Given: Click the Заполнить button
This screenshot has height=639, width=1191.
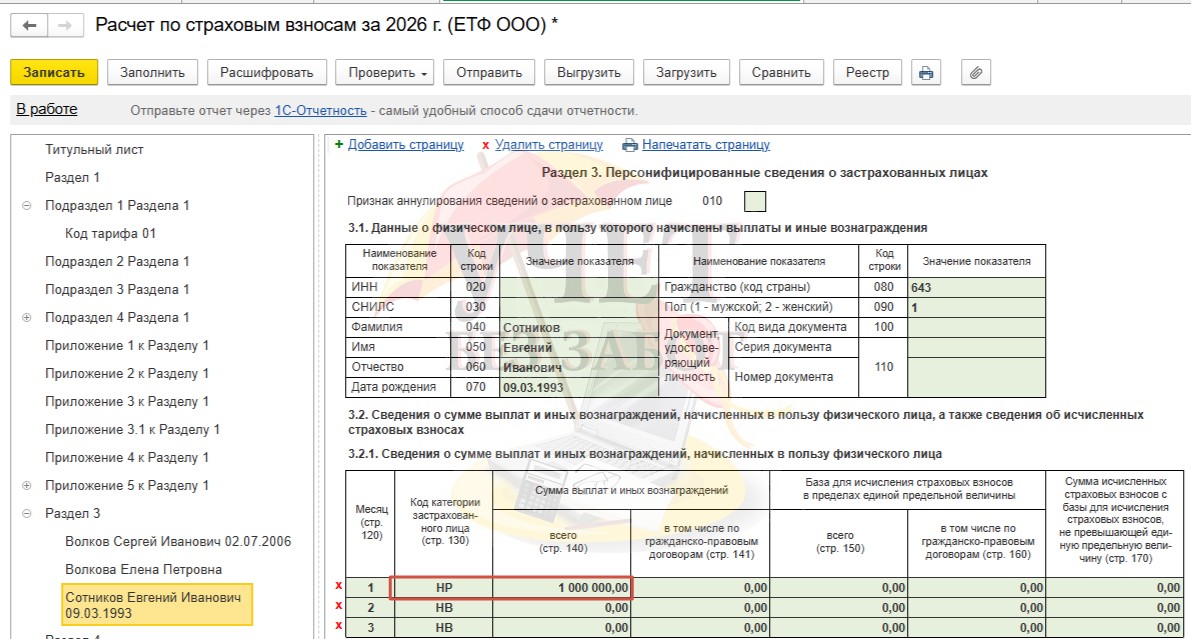Looking at the screenshot, I should coord(152,73).
